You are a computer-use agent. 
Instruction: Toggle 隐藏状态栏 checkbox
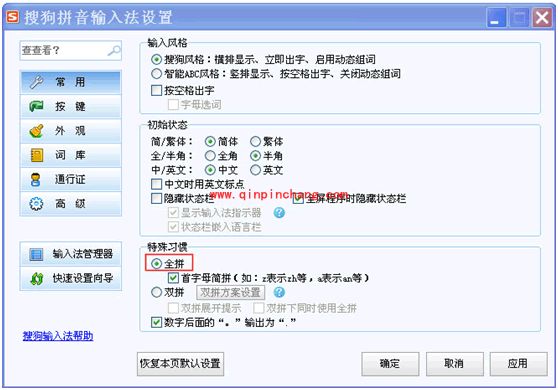click(157, 198)
